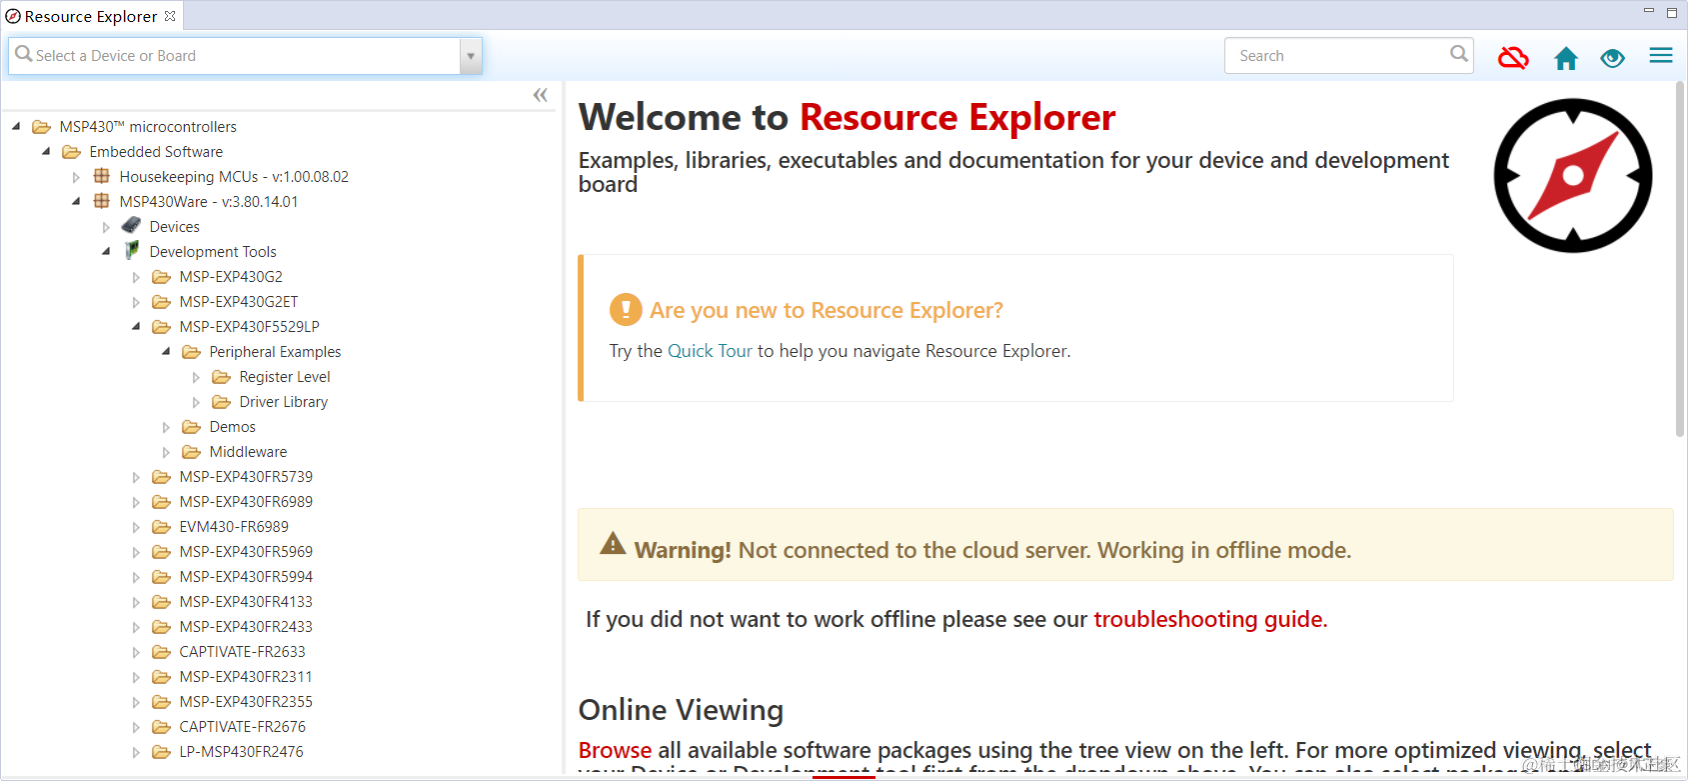Click the MSP430 microcontrollers folder icon
The width and height of the screenshot is (1688, 781).
click(41, 127)
